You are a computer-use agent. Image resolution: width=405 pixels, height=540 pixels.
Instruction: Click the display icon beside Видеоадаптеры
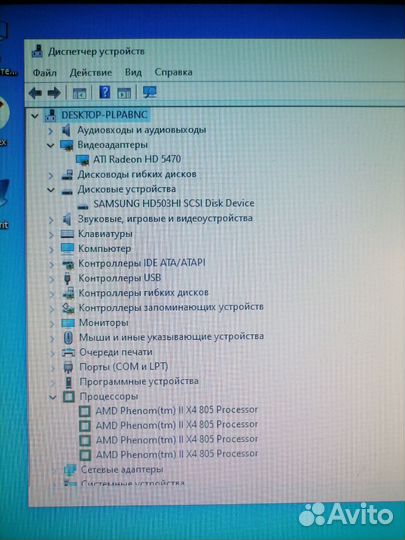[66, 145]
